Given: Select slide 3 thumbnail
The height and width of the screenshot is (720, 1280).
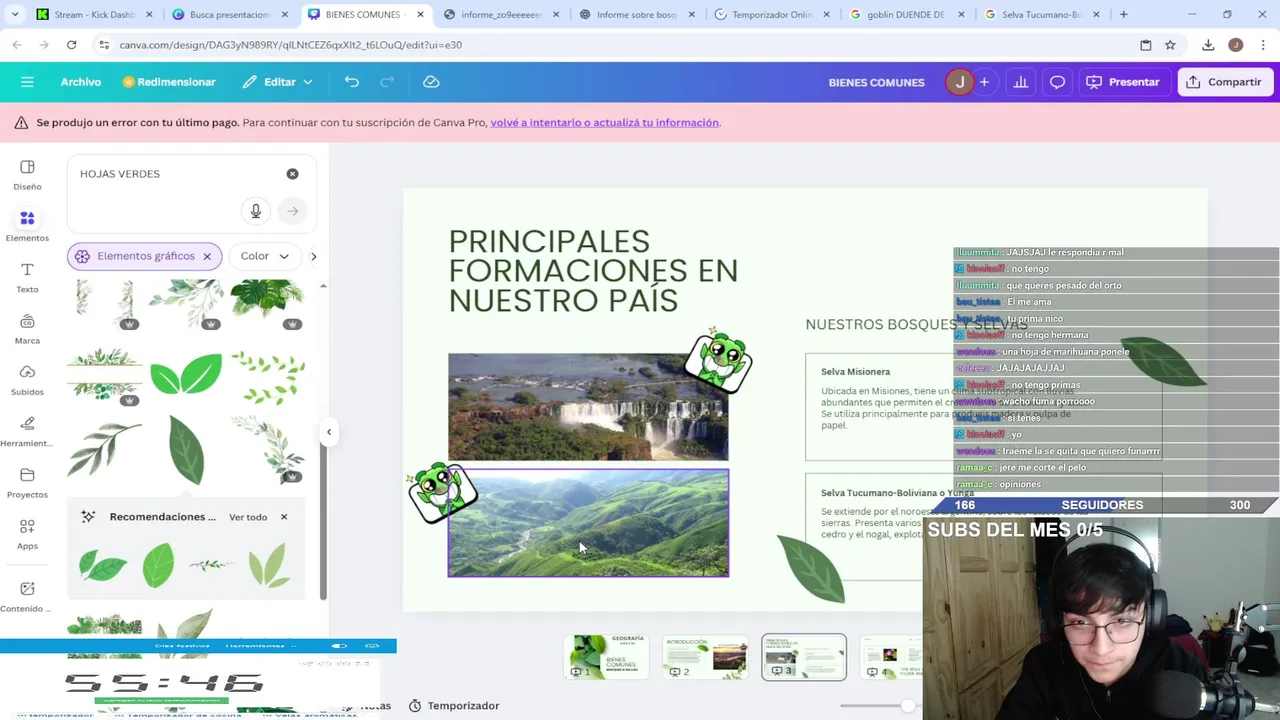Looking at the screenshot, I should [804, 657].
